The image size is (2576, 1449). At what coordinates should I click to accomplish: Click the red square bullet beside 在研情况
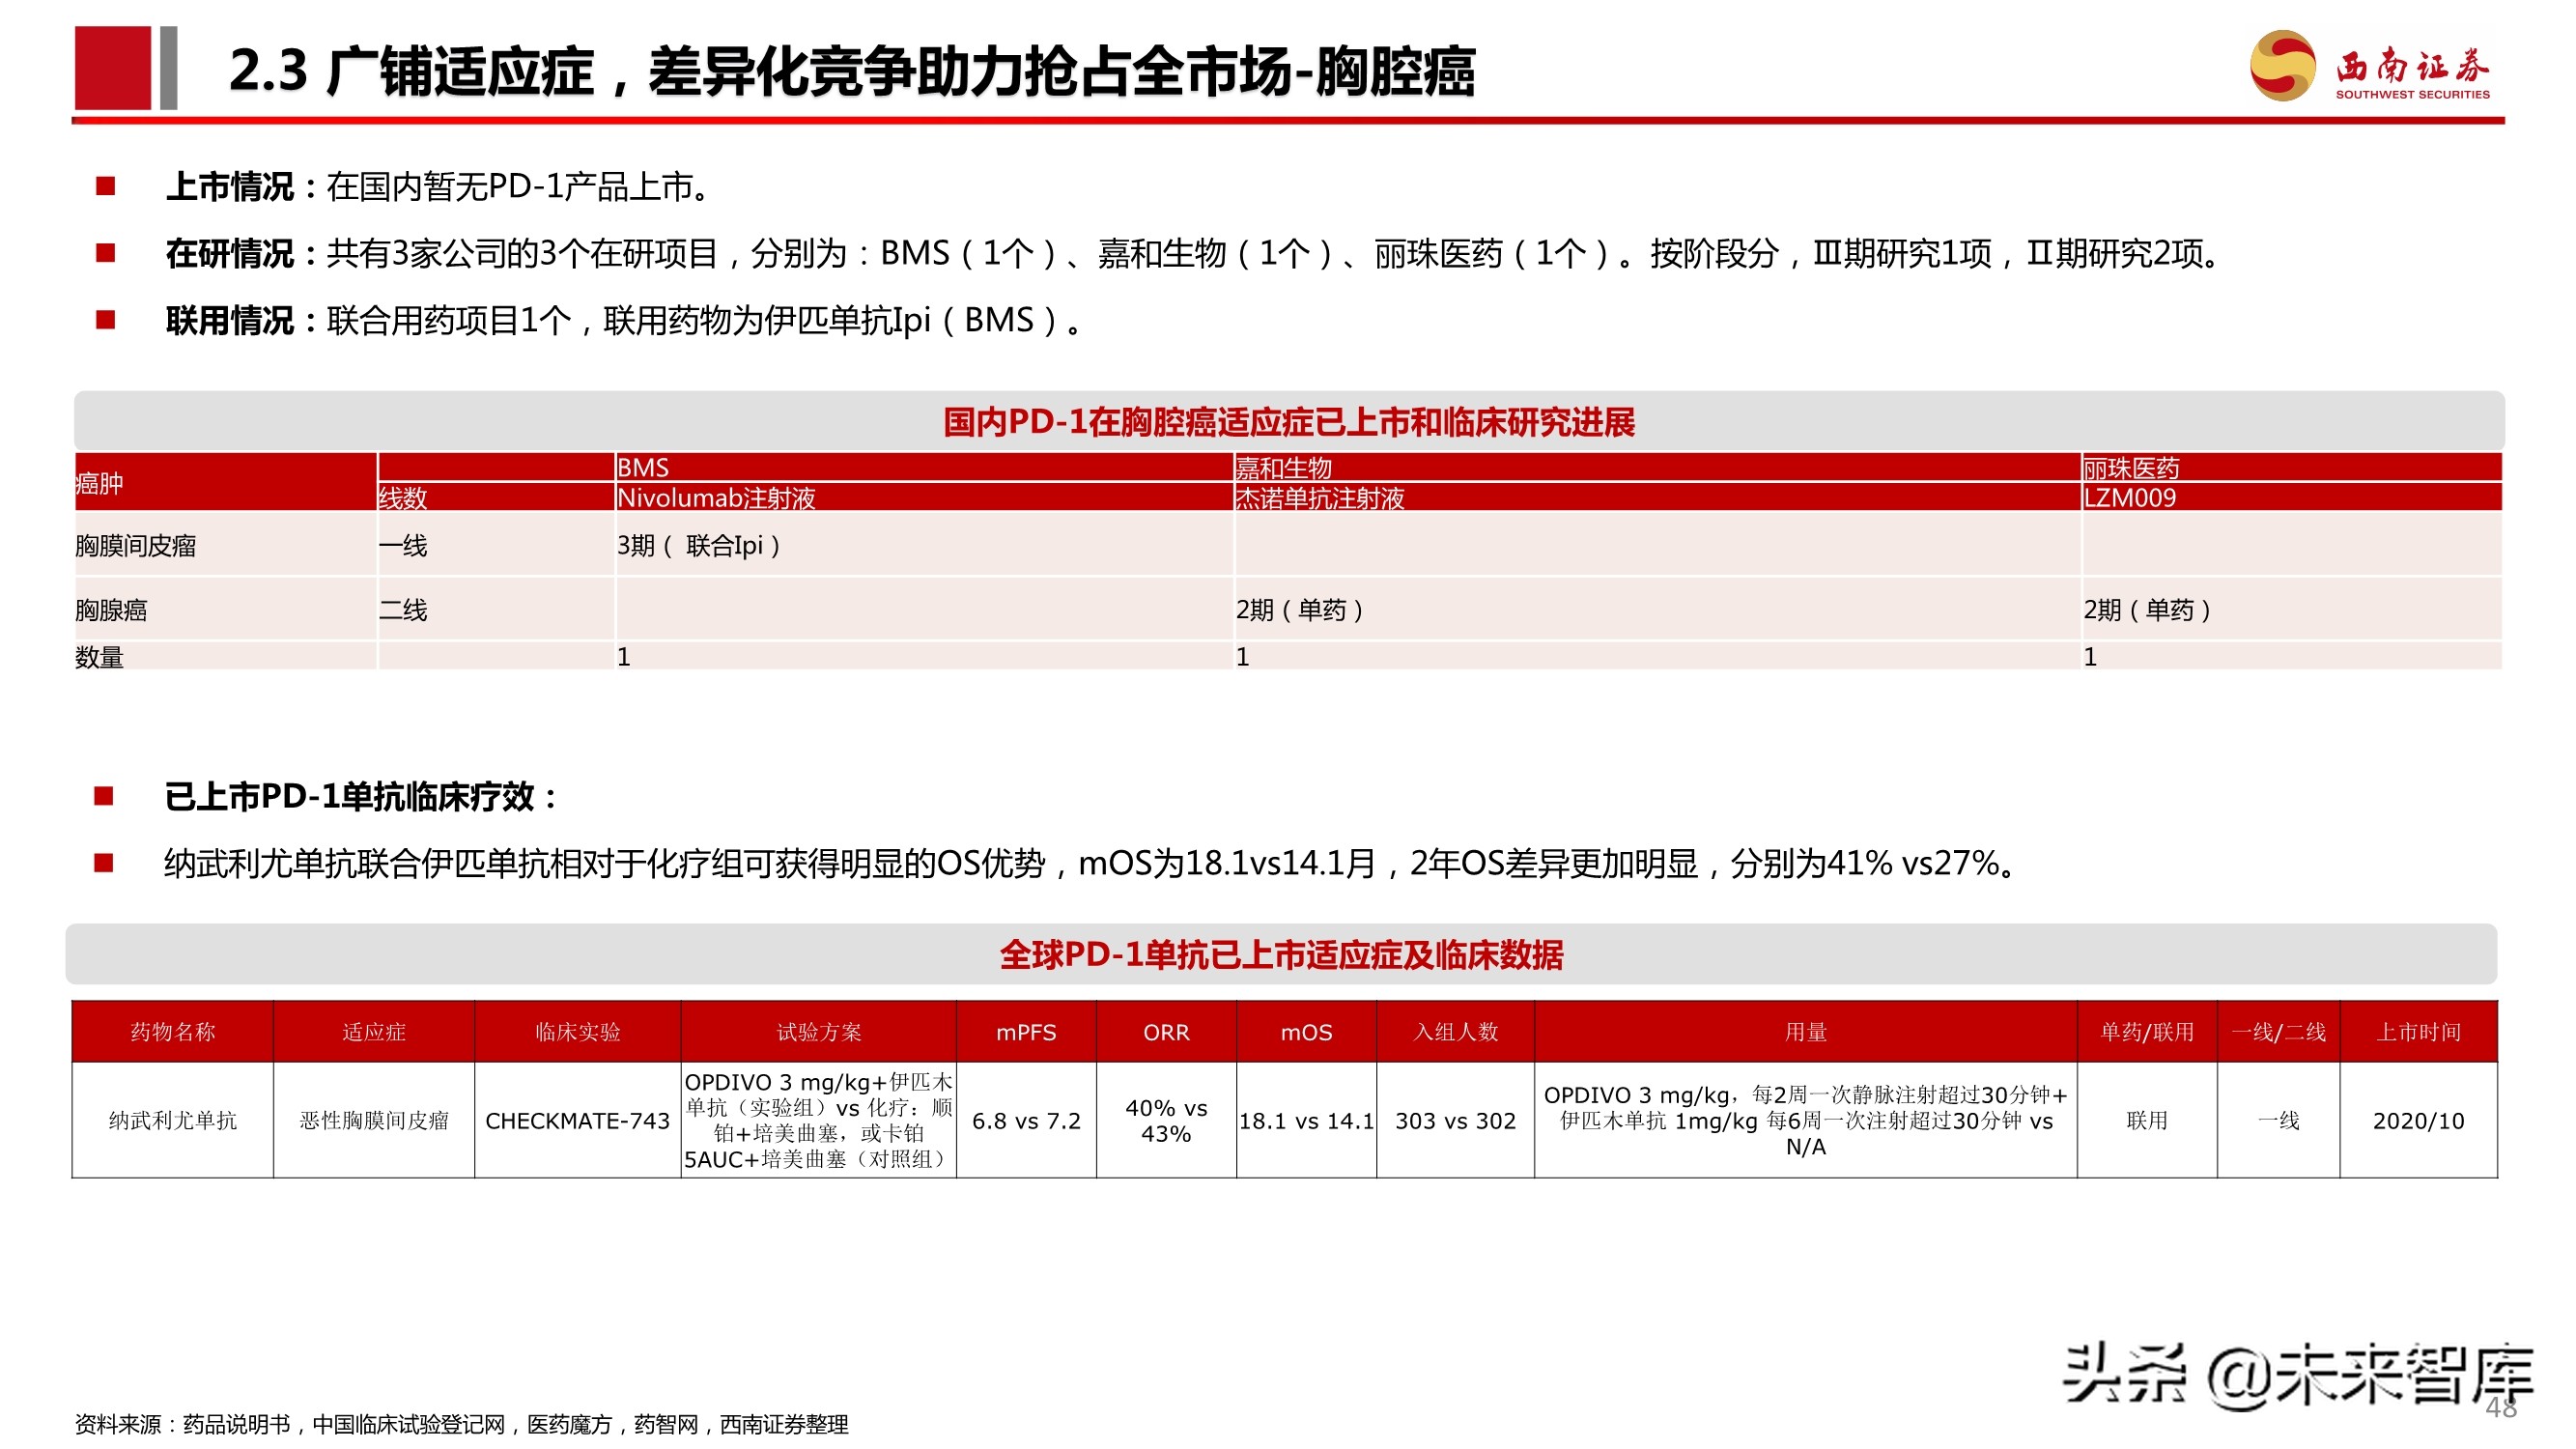pos(105,251)
